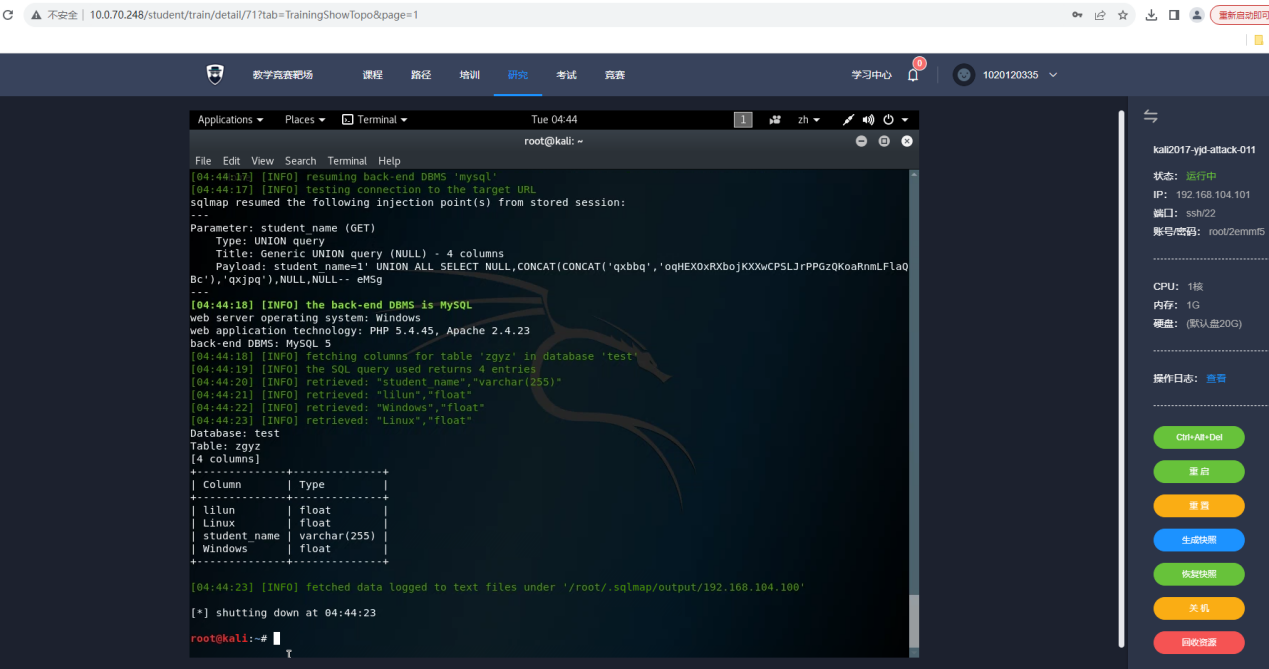The image size is (1269, 669).
Task: Open the Terminal menu in the terminal menu bar
Action: click(x=347, y=161)
